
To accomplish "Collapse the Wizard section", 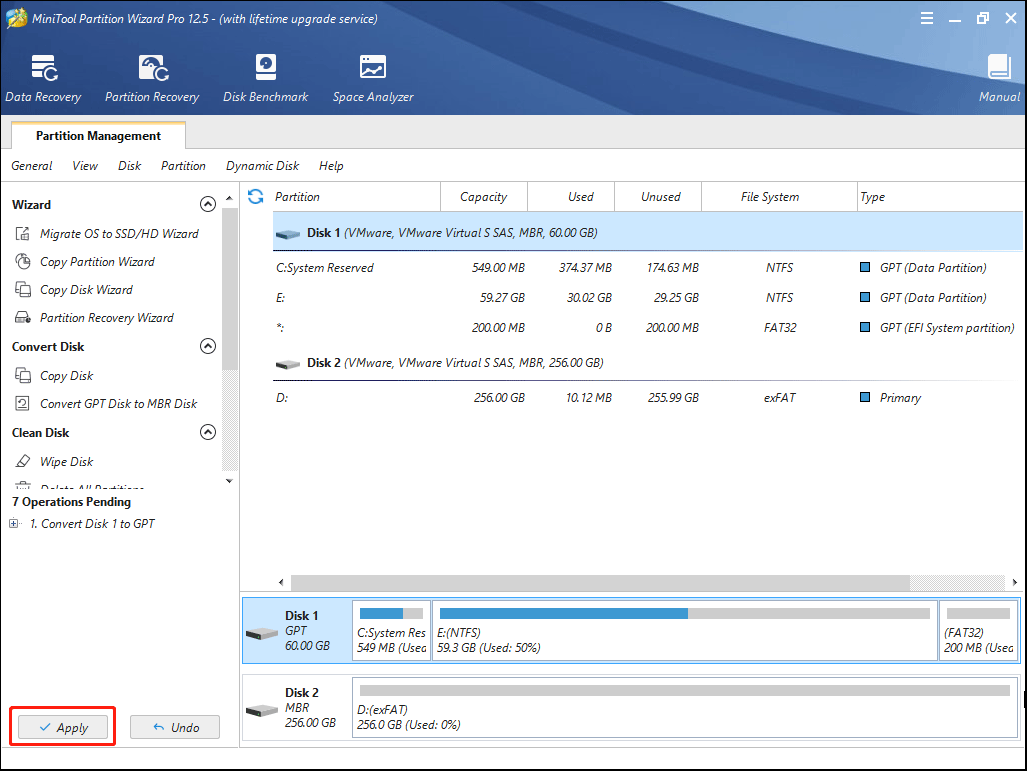I will [x=208, y=204].
